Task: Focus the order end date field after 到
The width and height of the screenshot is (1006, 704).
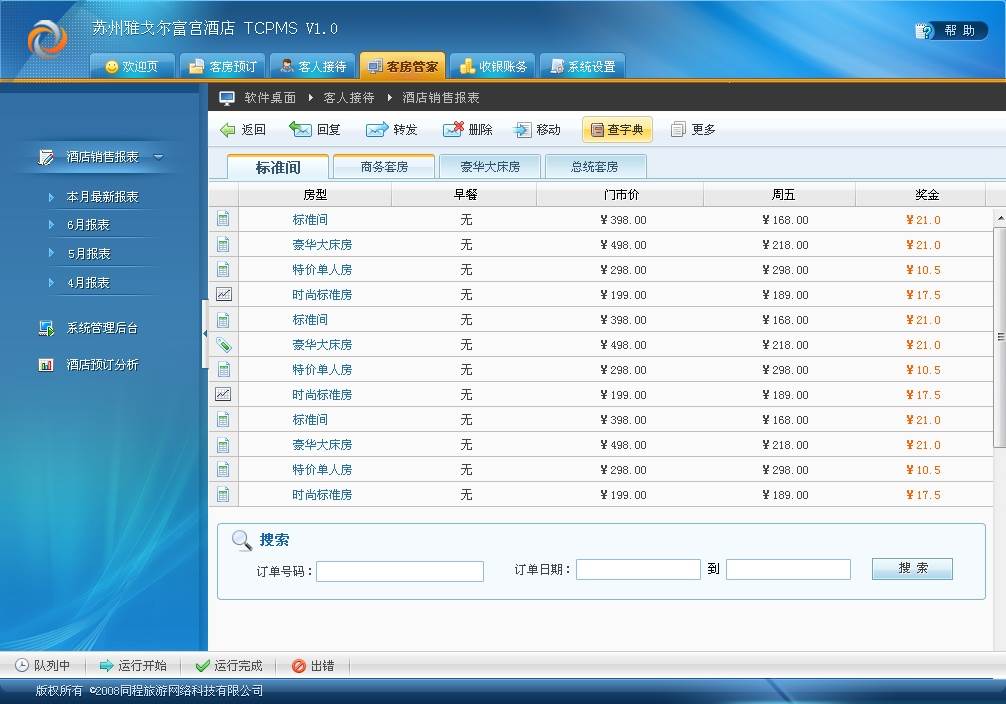Action: (x=789, y=569)
